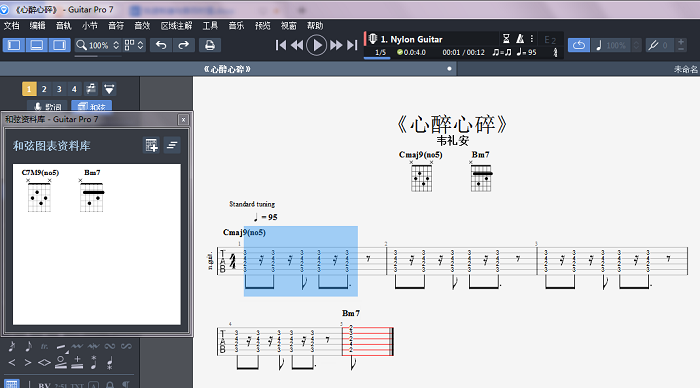Screen dimensions: 700x388
Task: Click the Bm7 chord diagram under the title
Action: click(x=481, y=176)
